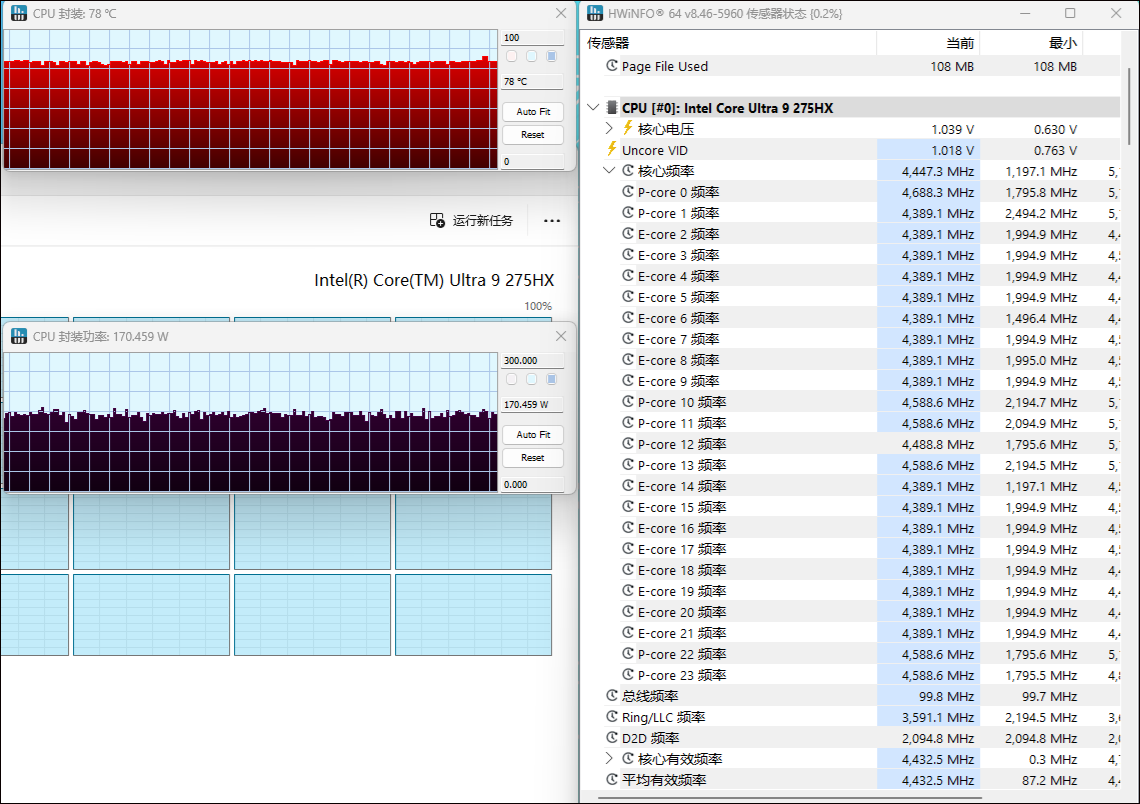
Task: Expand the 核心有效频率 row
Action: (x=609, y=758)
